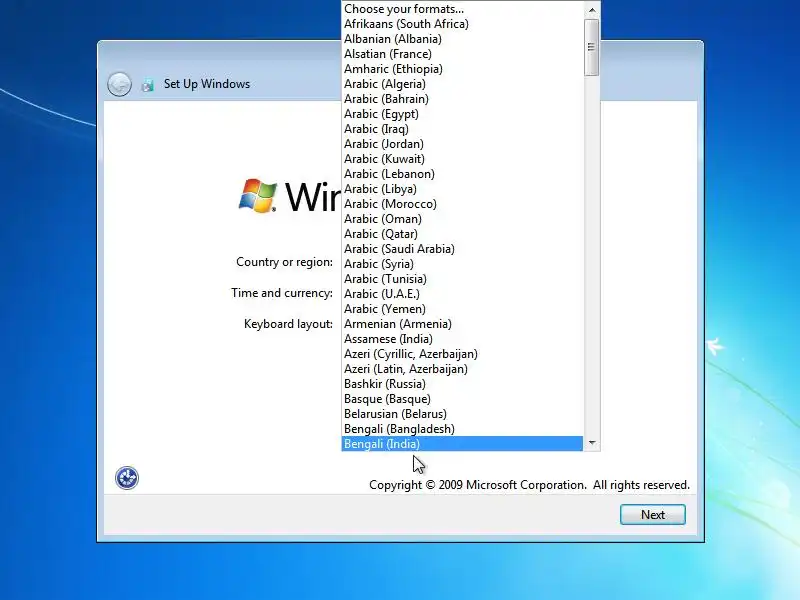Image resolution: width=800 pixels, height=600 pixels.
Task: Select Belarusian (Belarus) format
Action: (462, 414)
